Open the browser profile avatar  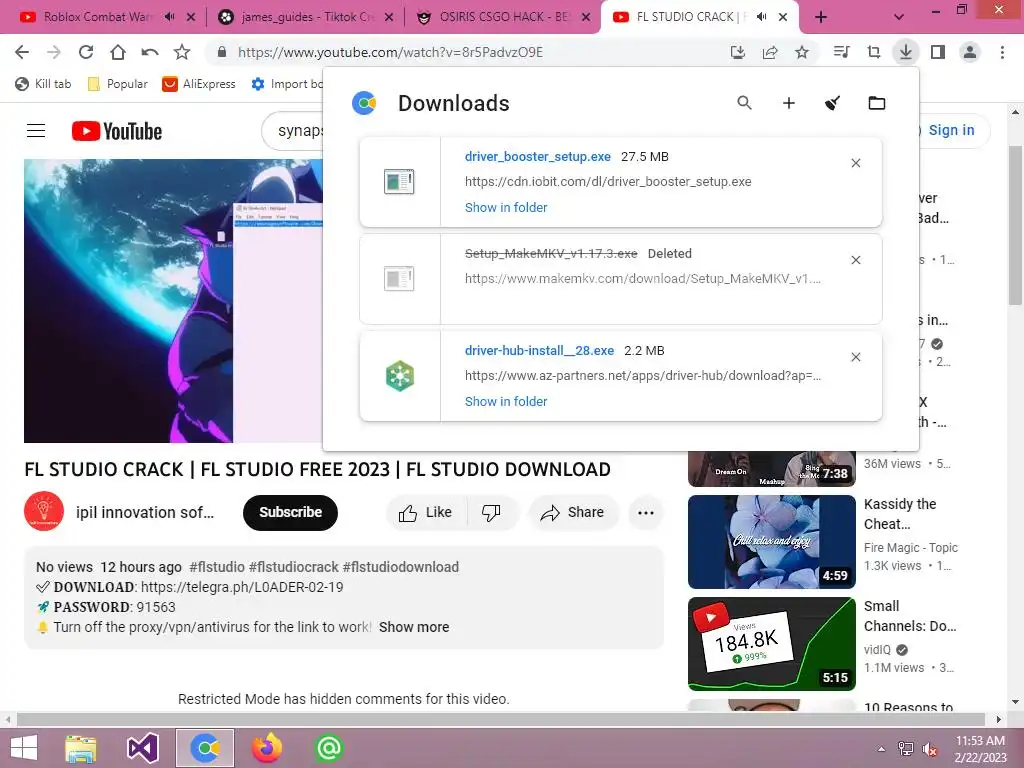[970, 52]
